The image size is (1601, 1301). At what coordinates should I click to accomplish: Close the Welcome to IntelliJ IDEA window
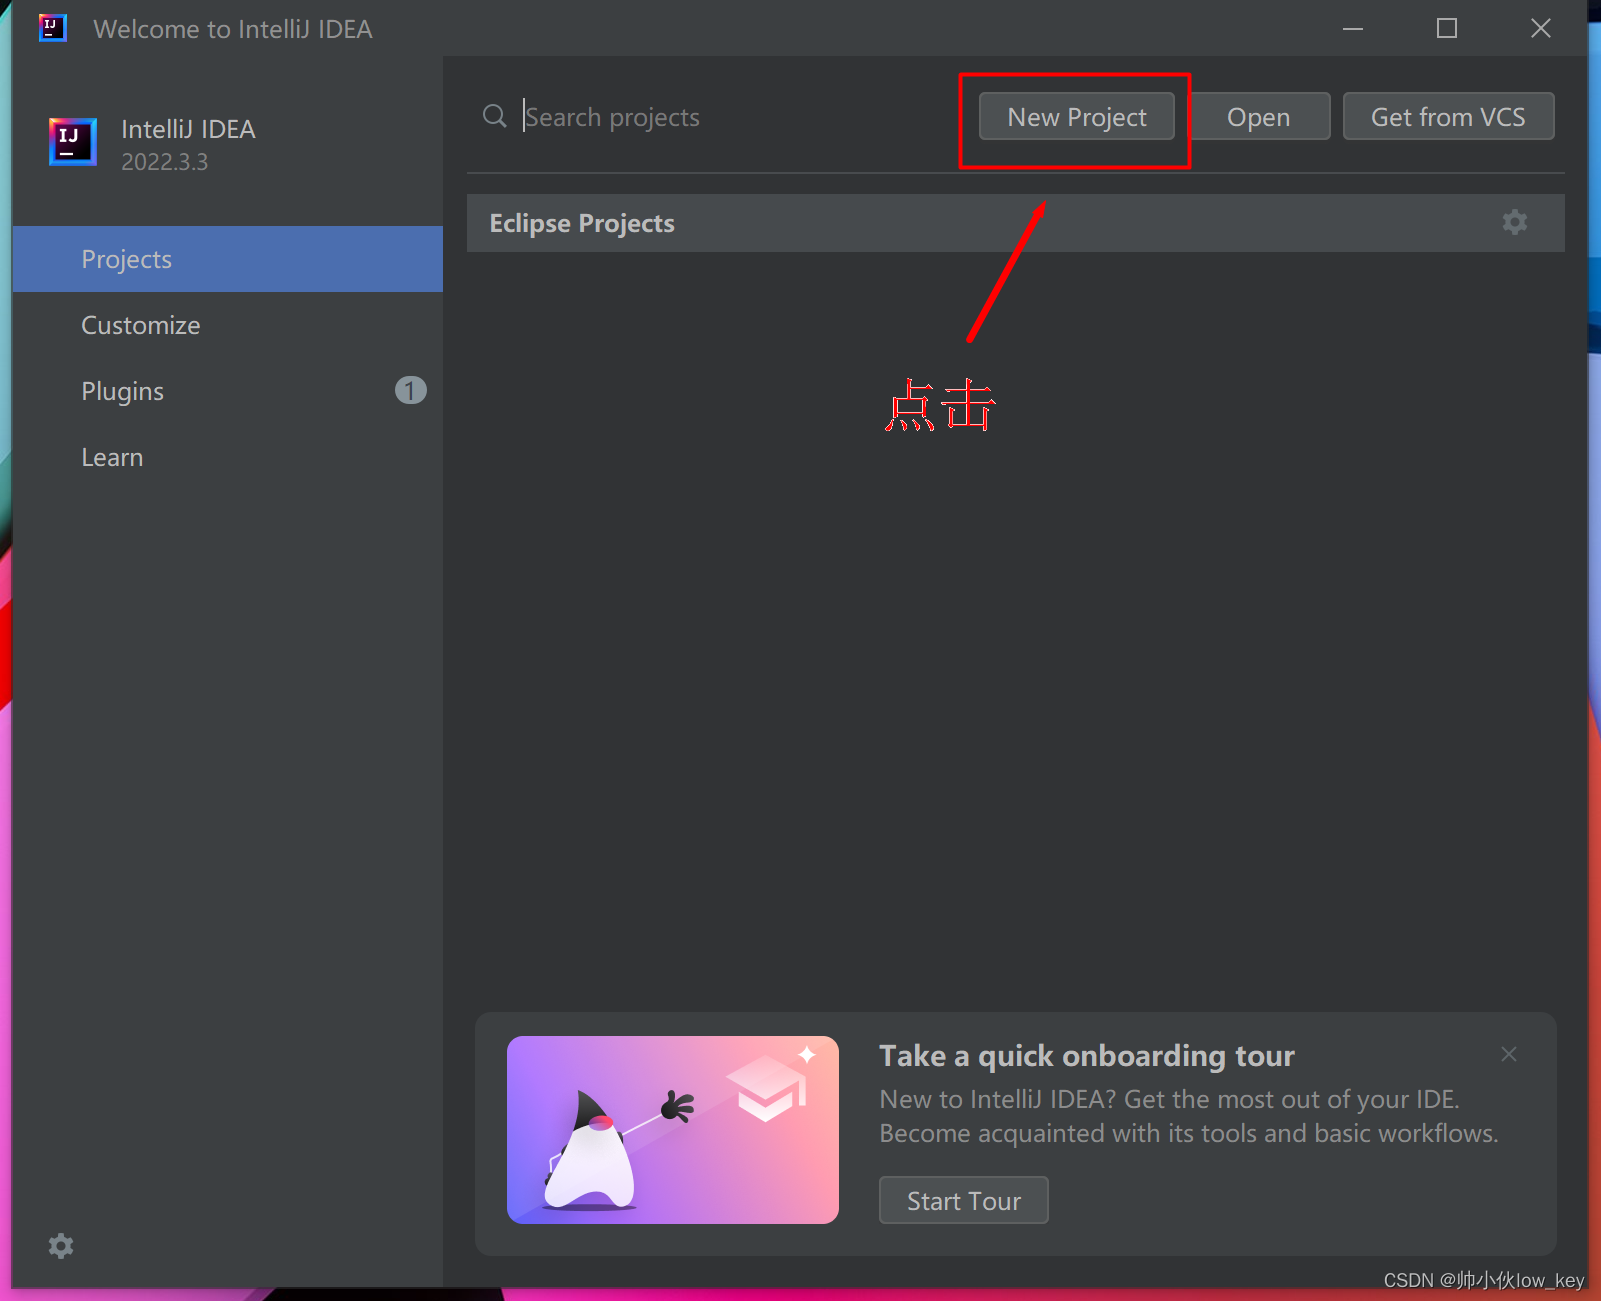click(x=1540, y=28)
